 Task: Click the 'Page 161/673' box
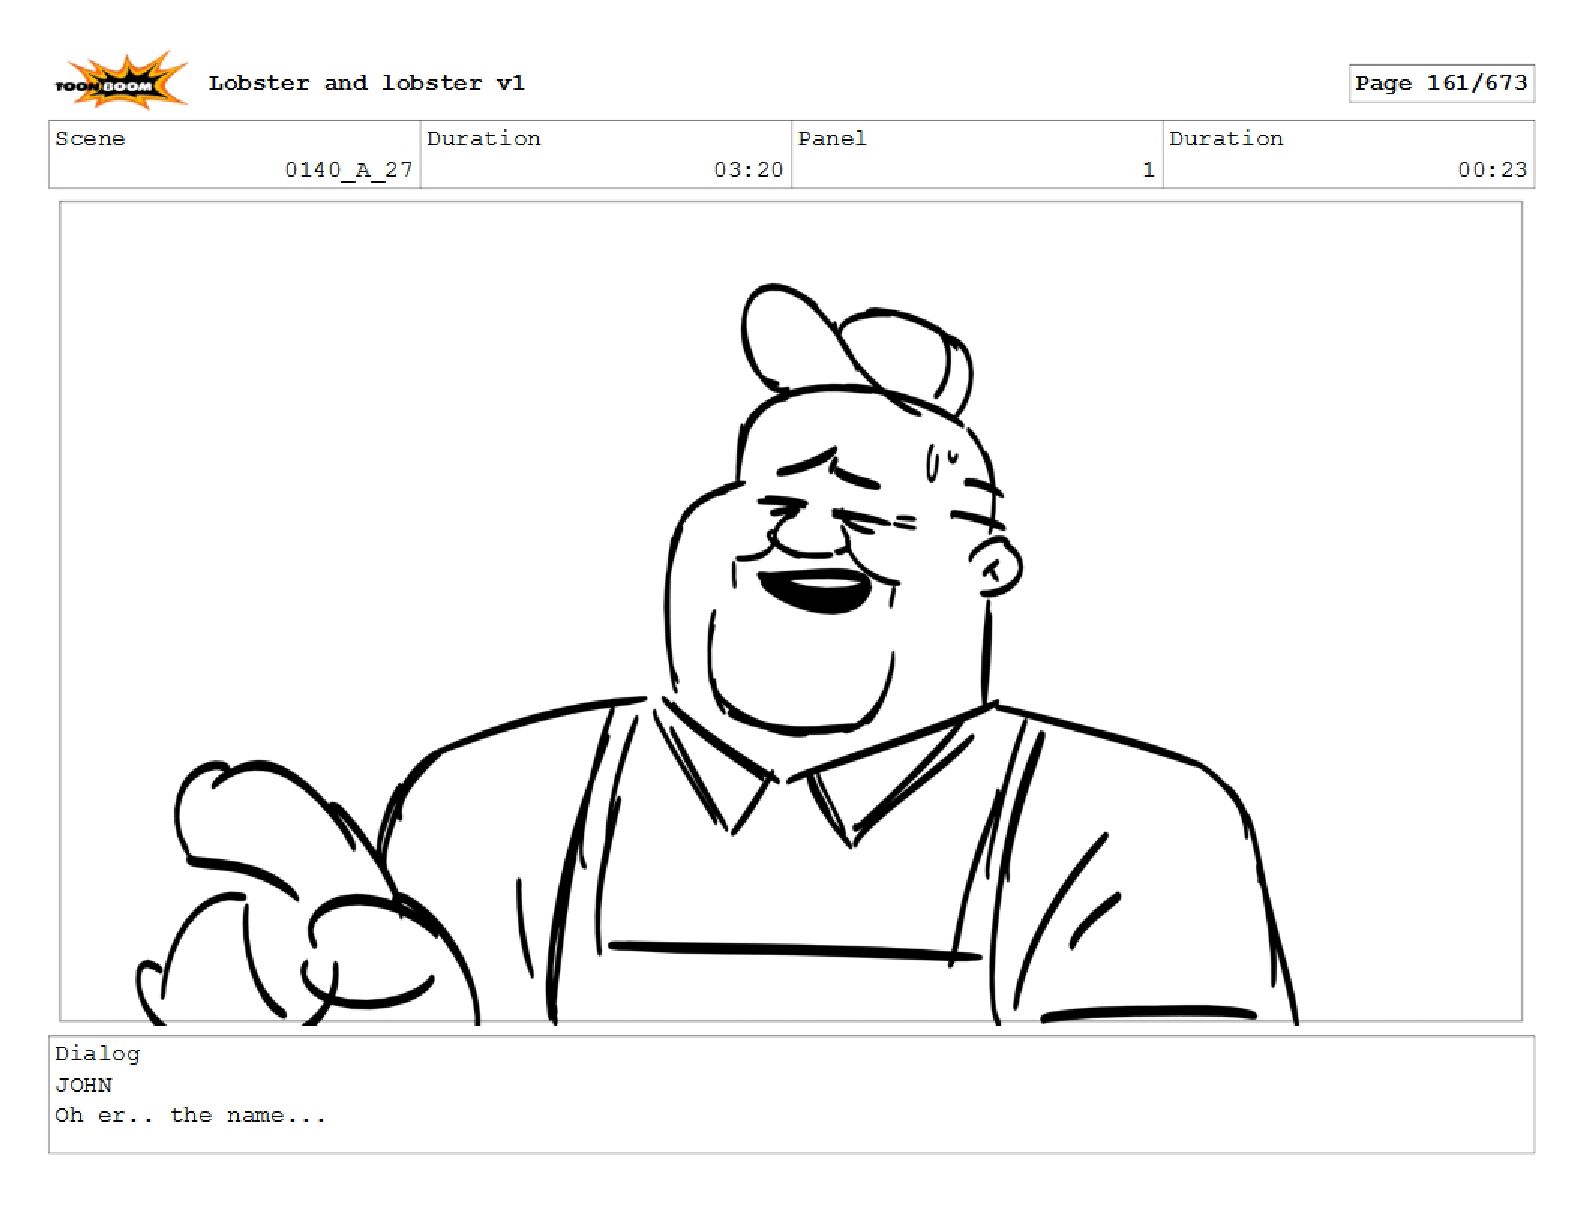coord(1441,83)
